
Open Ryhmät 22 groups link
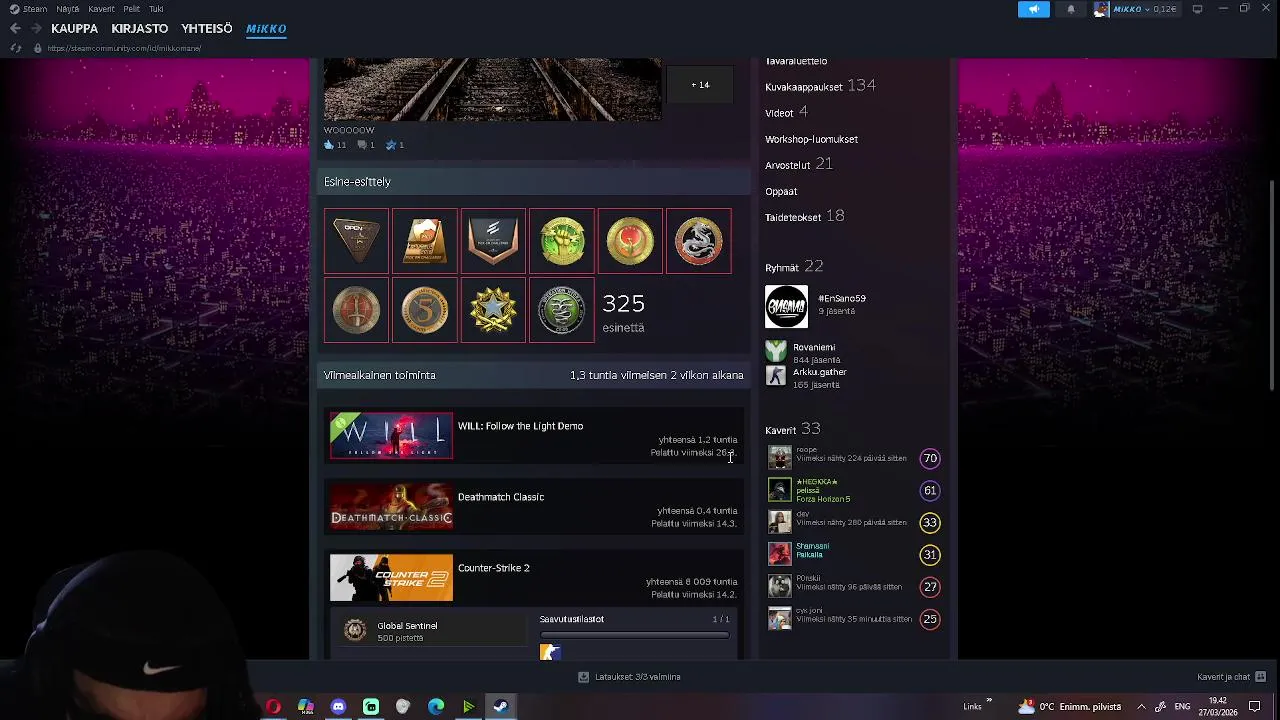[794, 267]
